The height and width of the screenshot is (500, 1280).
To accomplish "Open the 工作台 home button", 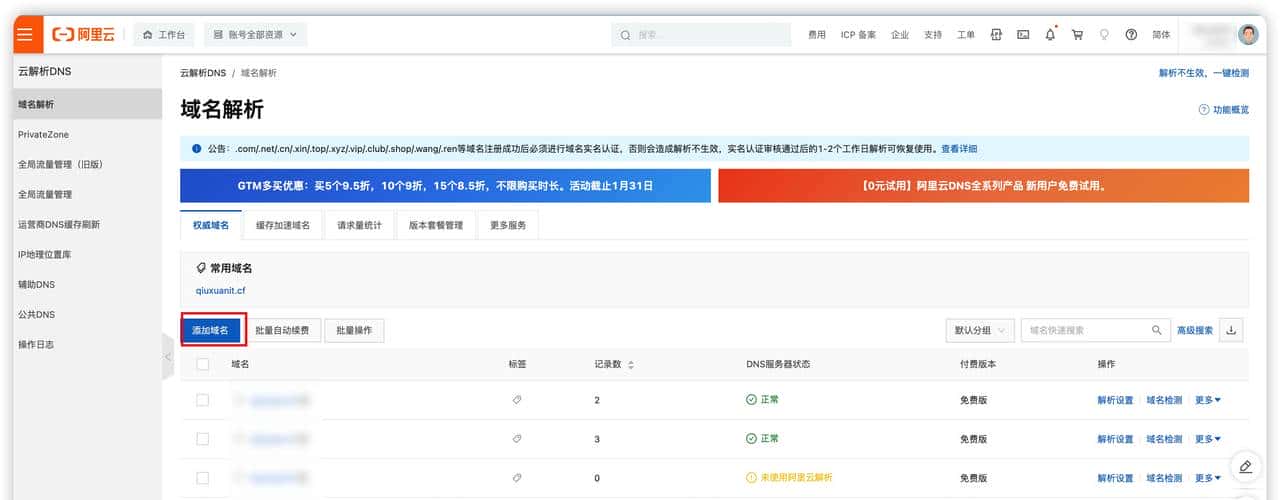I will click(165, 35).
